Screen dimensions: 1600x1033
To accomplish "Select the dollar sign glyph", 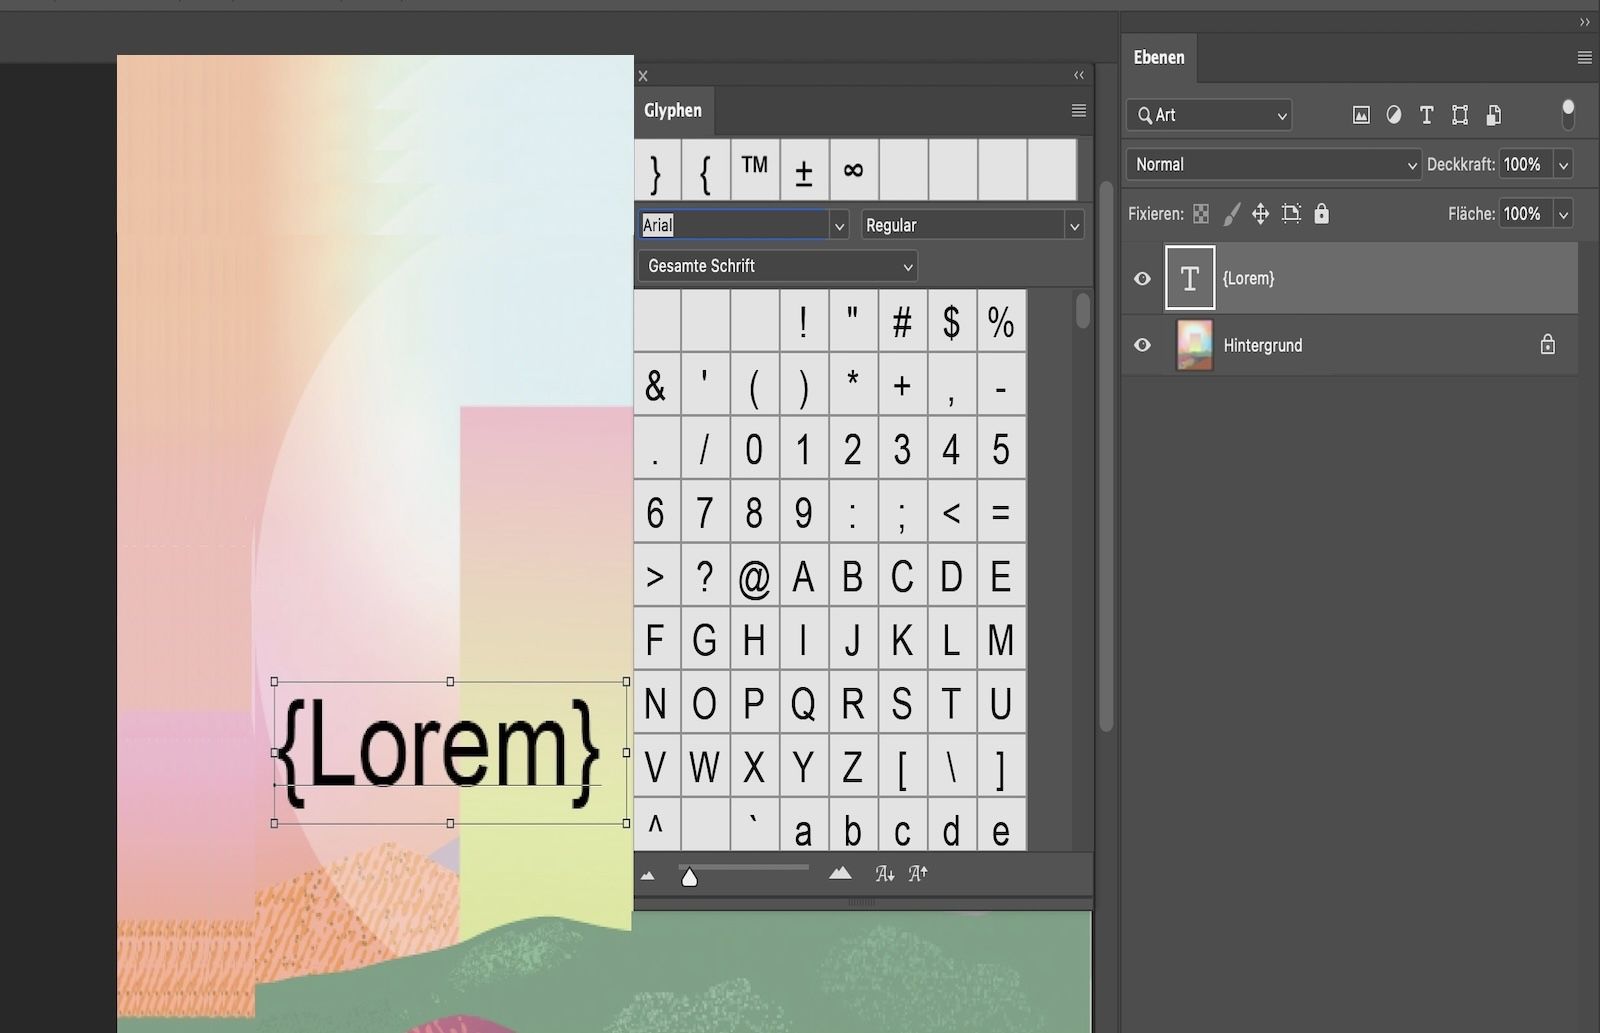I will tap(951, 320).
